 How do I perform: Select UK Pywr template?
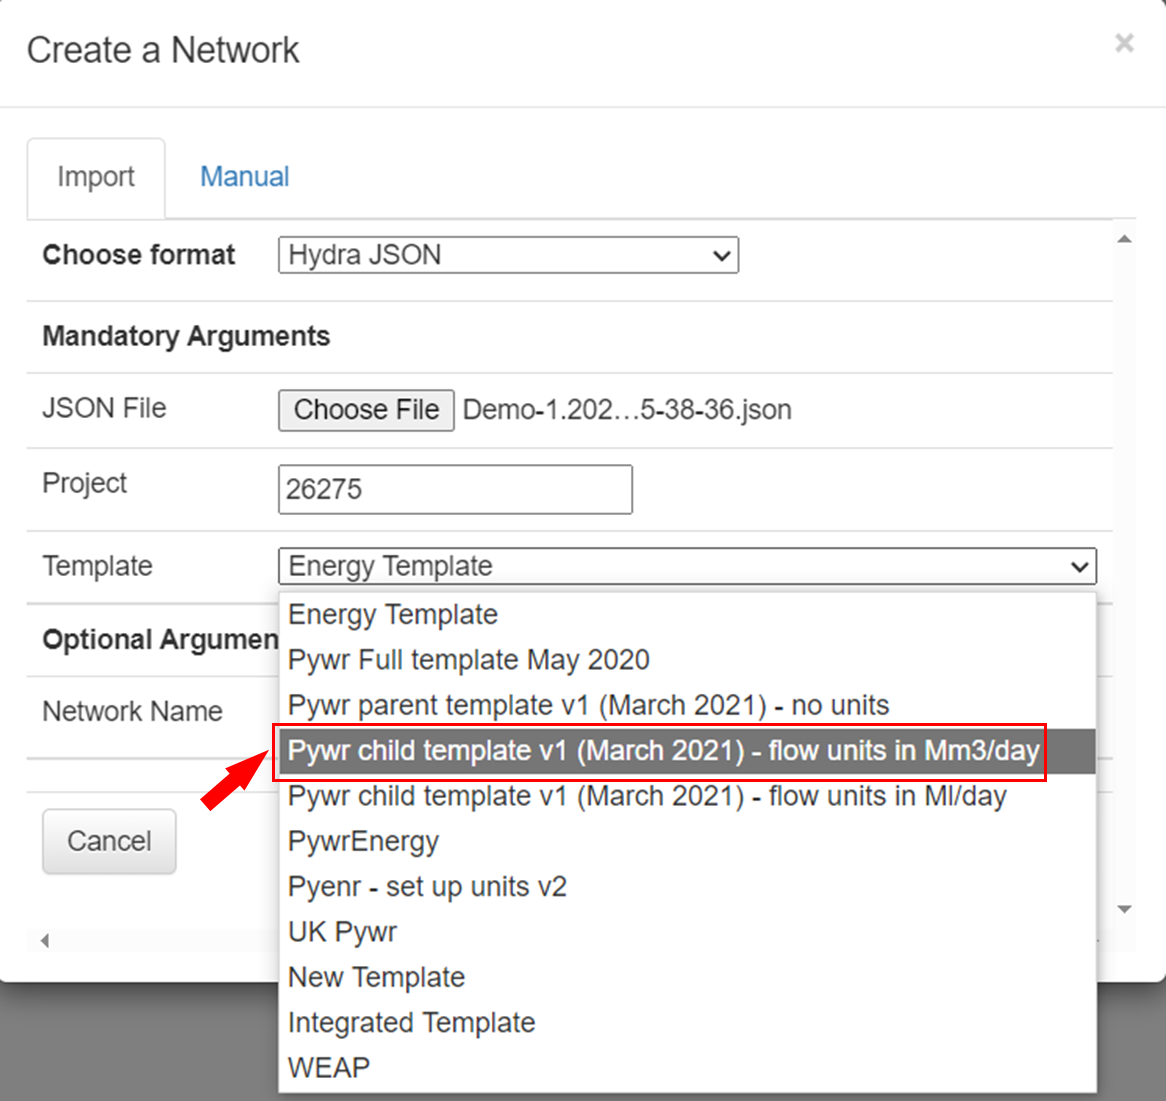click(342, 932)
